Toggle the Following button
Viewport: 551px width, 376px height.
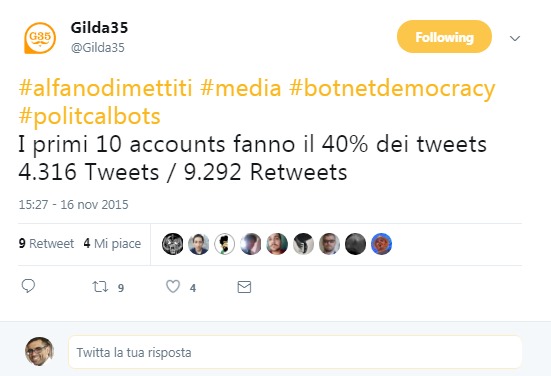[444, 37]
